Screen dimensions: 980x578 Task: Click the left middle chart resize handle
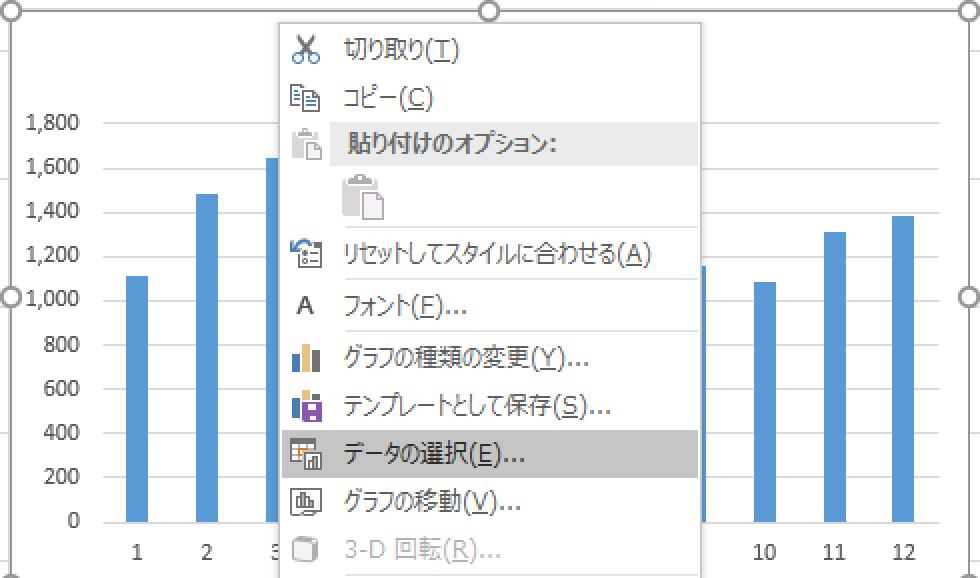(11, 297)
